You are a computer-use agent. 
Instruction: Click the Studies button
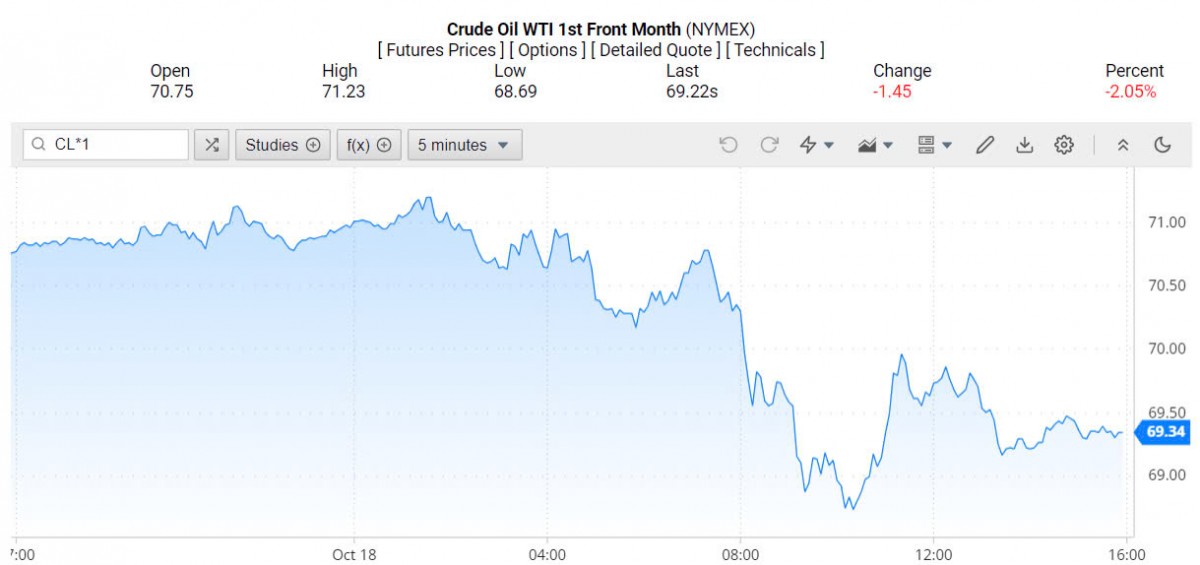[x=282, y=145]
